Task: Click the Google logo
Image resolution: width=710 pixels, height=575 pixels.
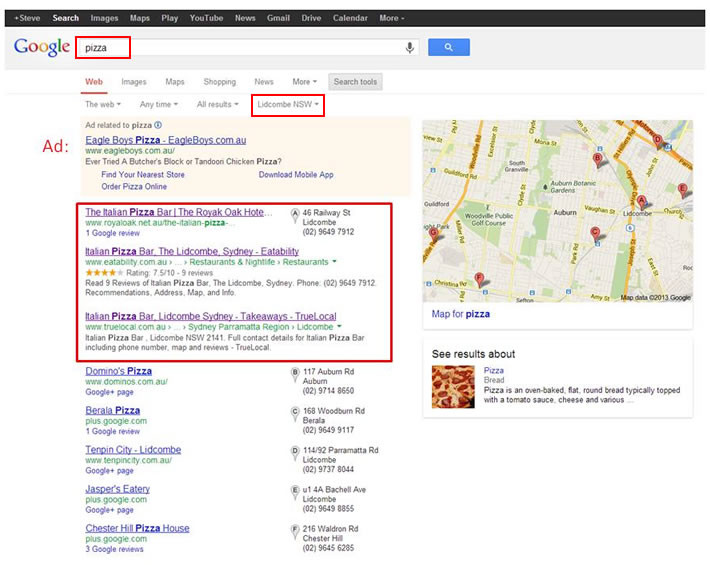Action: 41,47
